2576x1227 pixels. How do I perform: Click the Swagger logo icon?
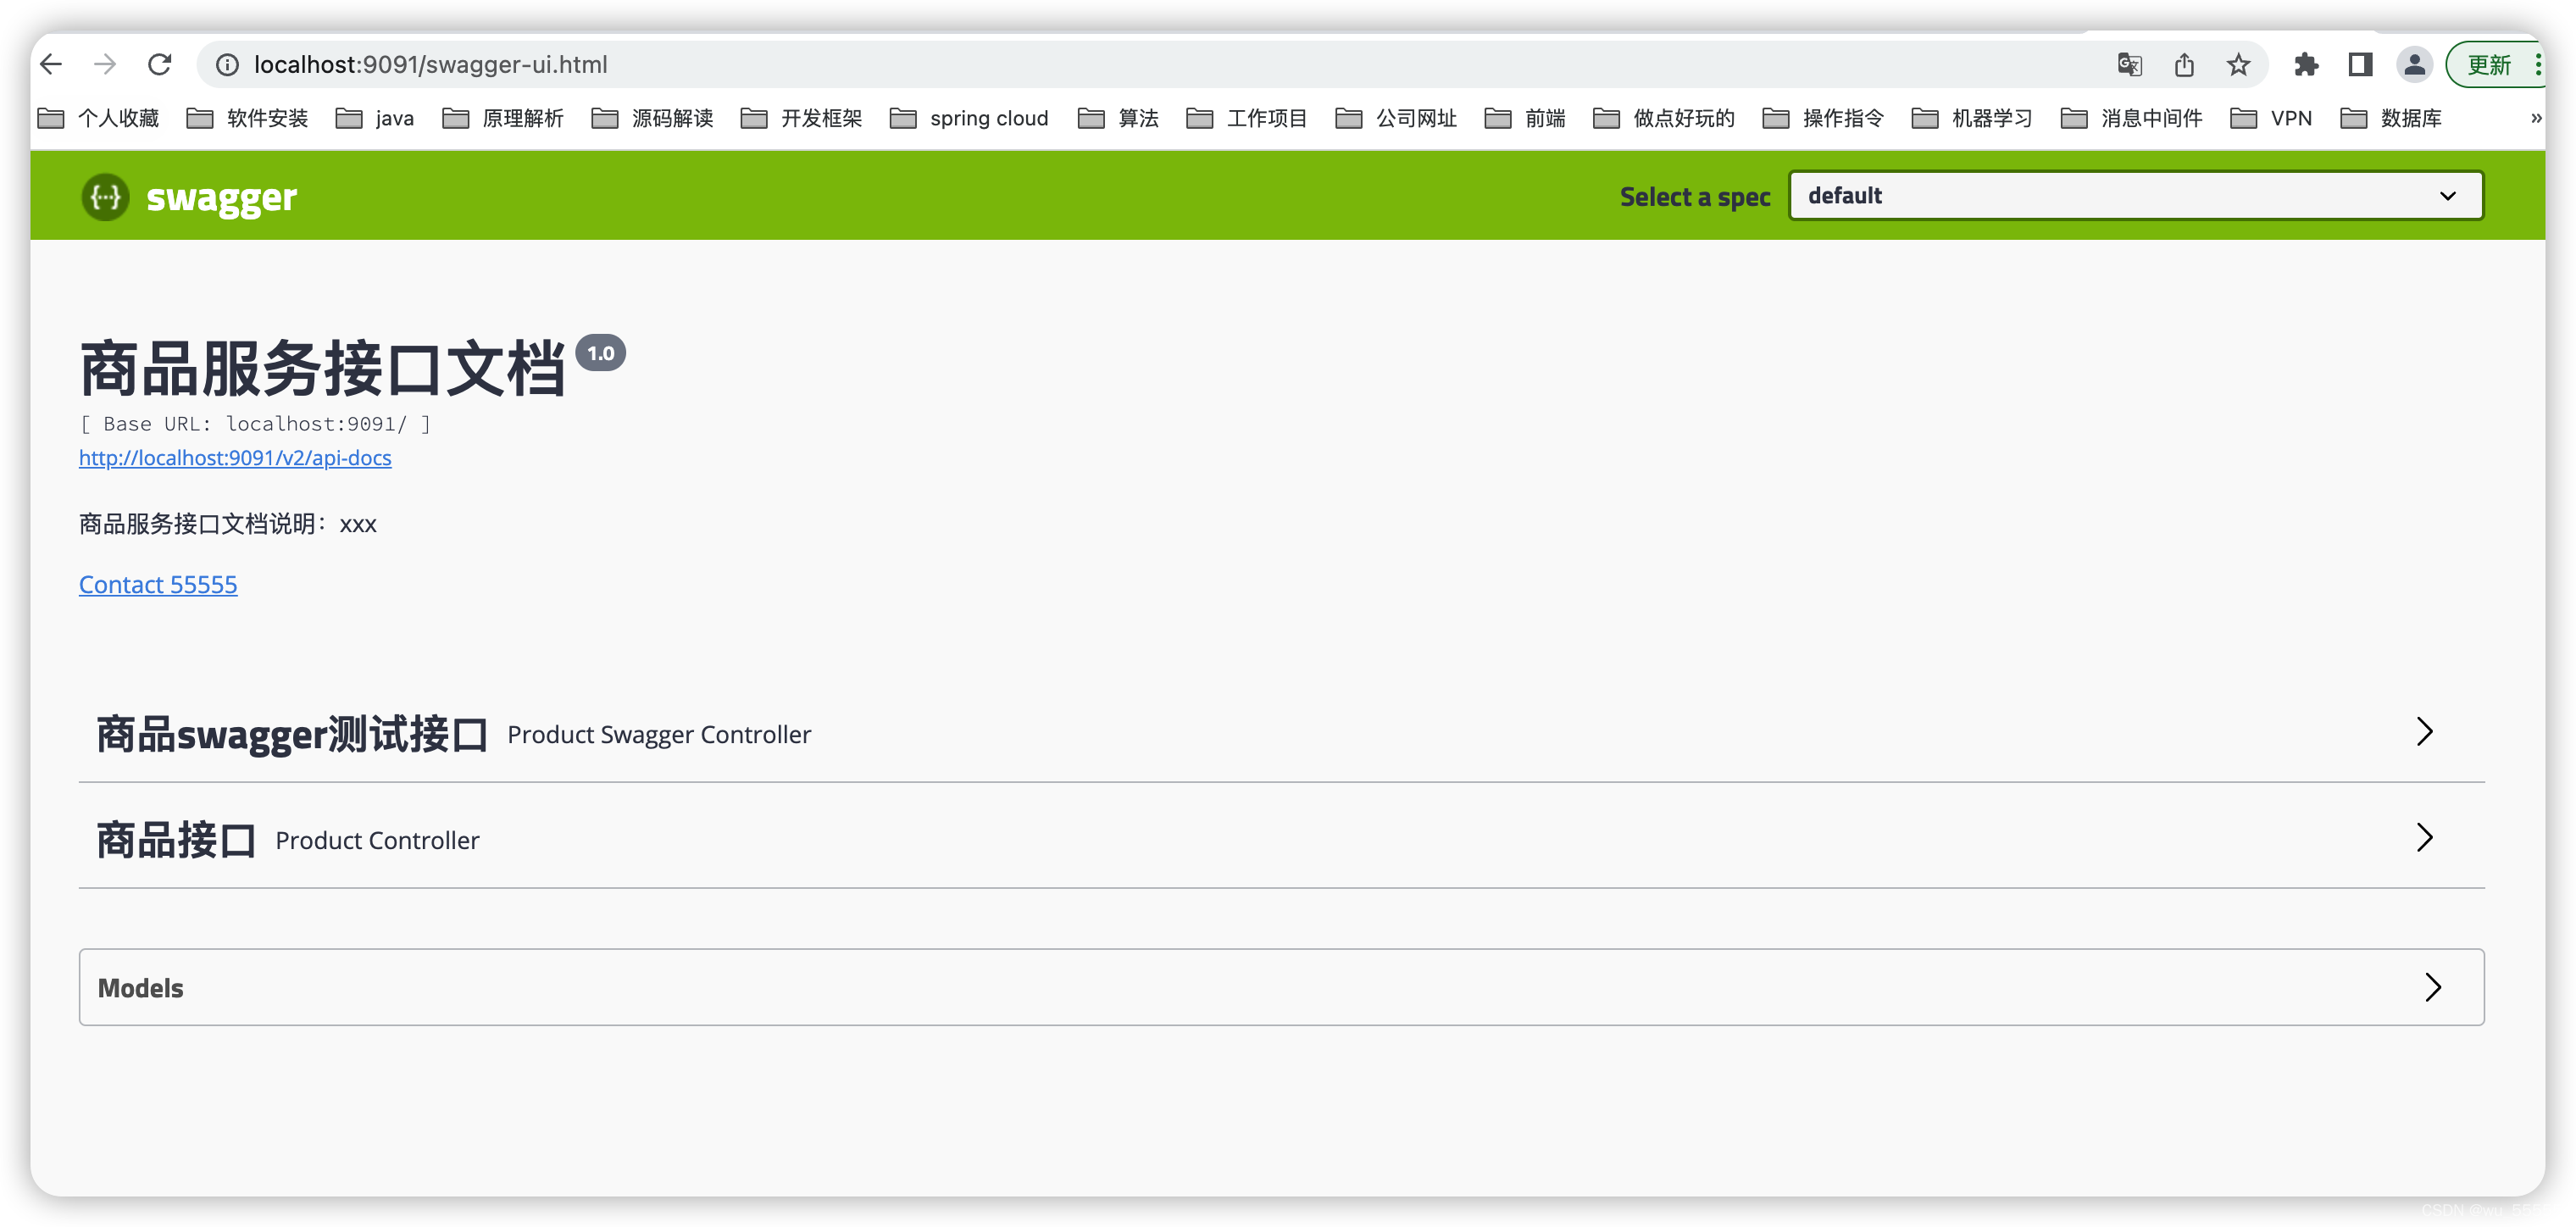107,196
